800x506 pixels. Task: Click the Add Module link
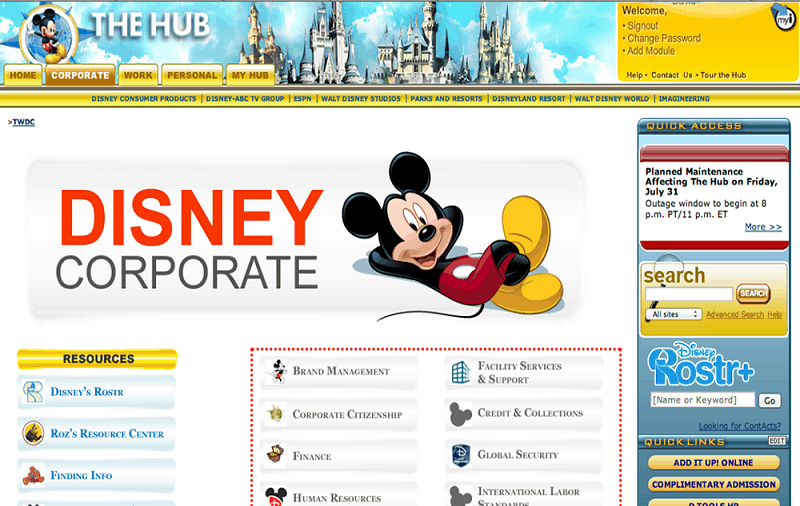point(651,50)
